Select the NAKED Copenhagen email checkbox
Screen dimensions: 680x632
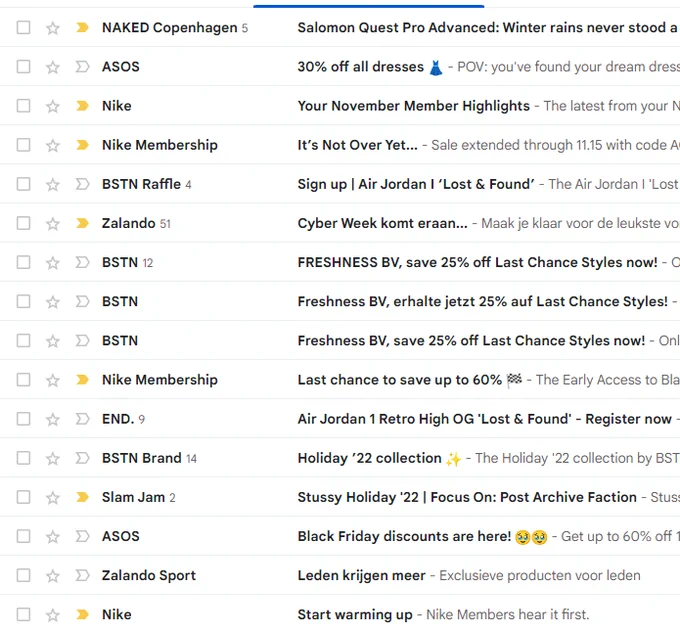click(23, 28)
